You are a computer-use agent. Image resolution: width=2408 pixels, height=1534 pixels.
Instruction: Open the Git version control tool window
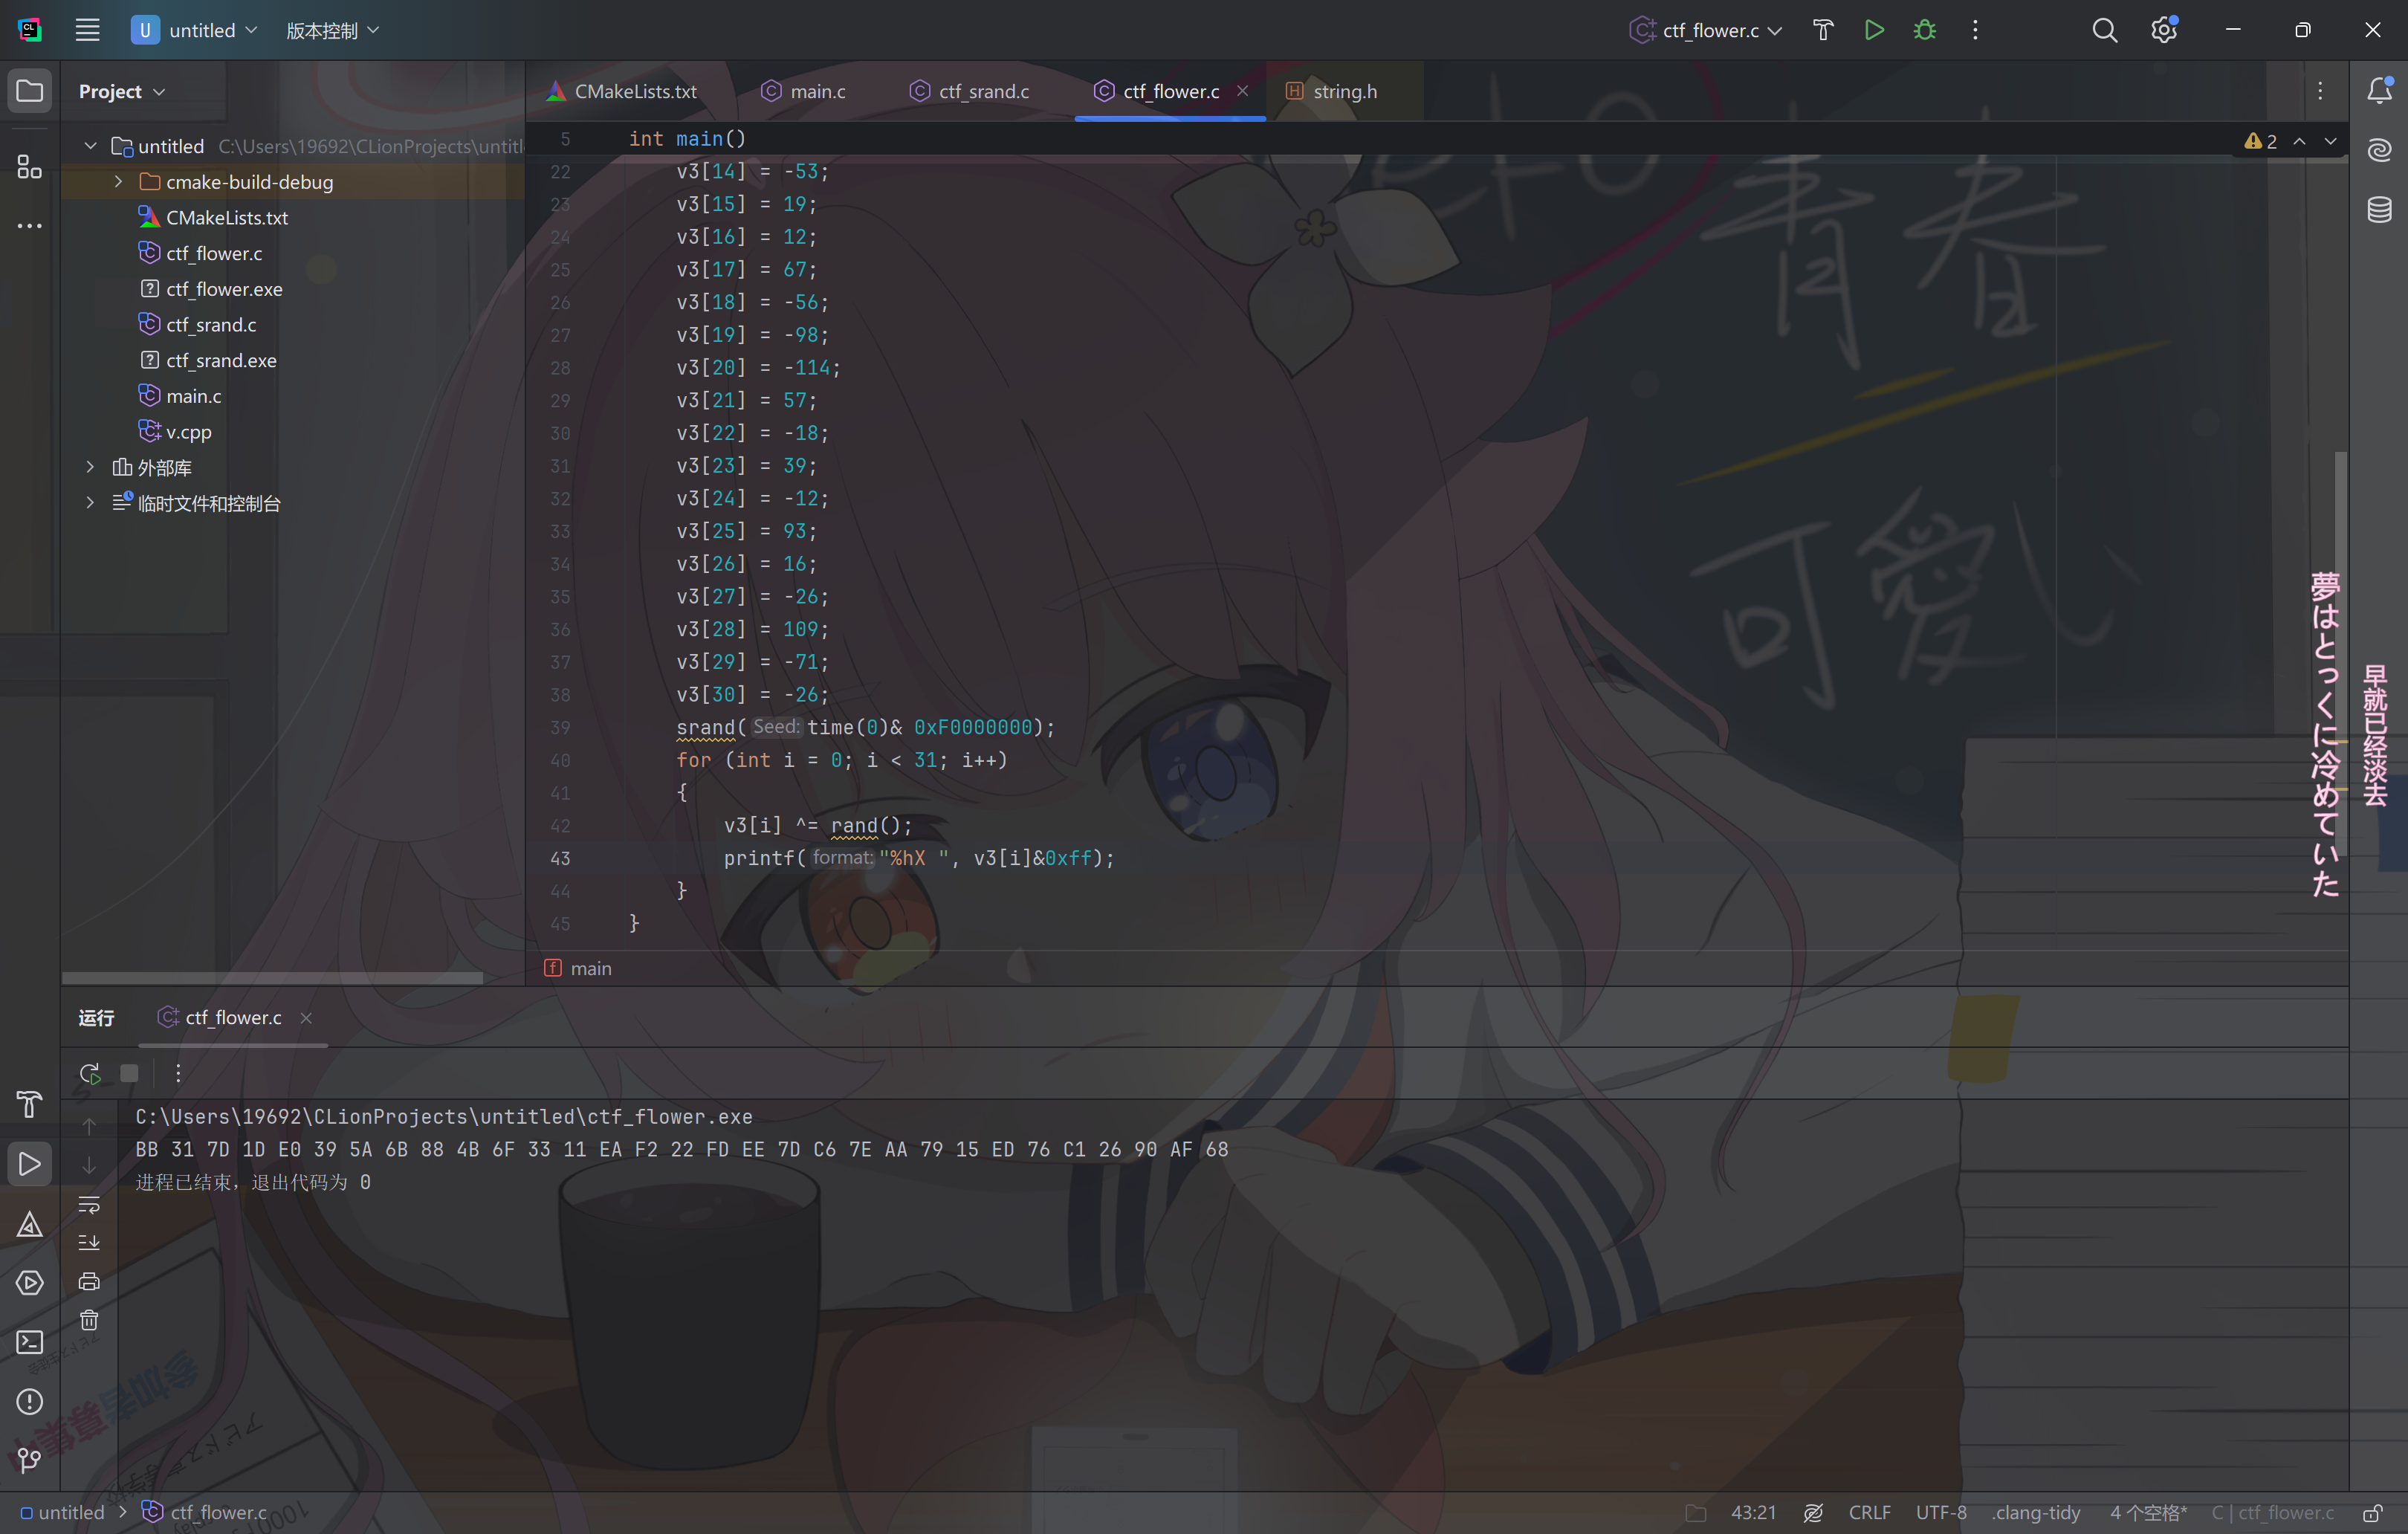coord(30,1461)
